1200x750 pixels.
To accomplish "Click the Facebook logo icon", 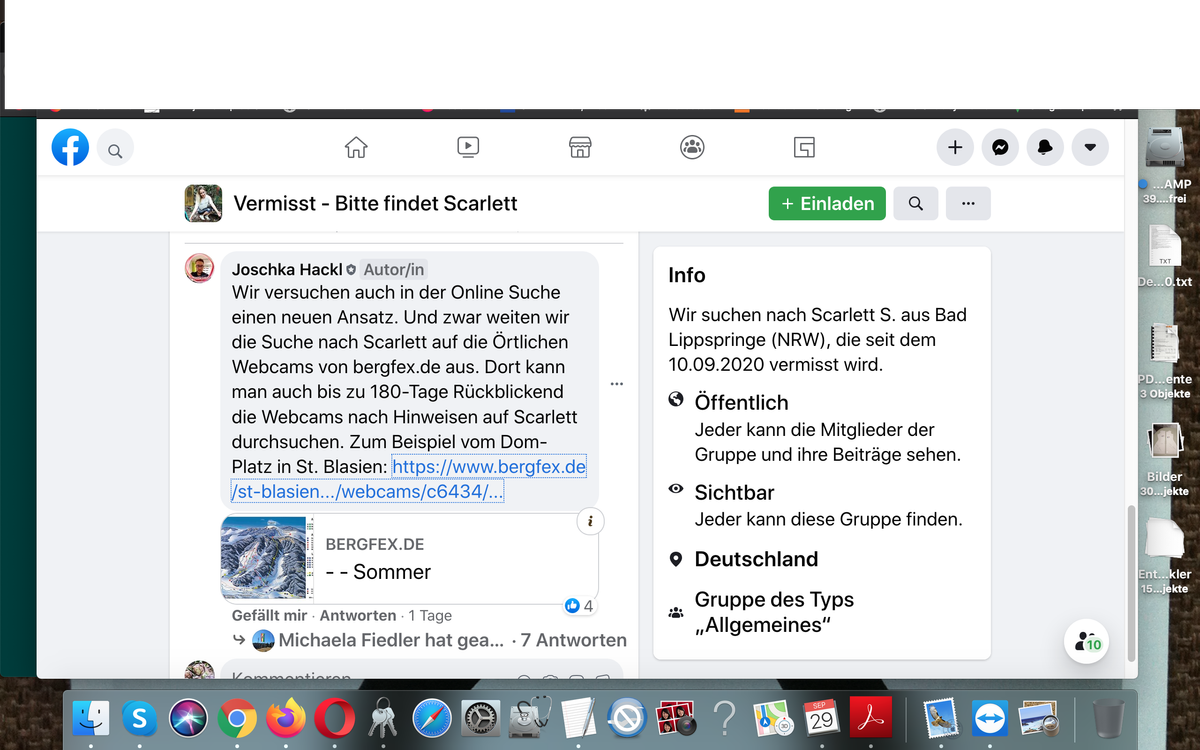I will click(x=70, y=148).
